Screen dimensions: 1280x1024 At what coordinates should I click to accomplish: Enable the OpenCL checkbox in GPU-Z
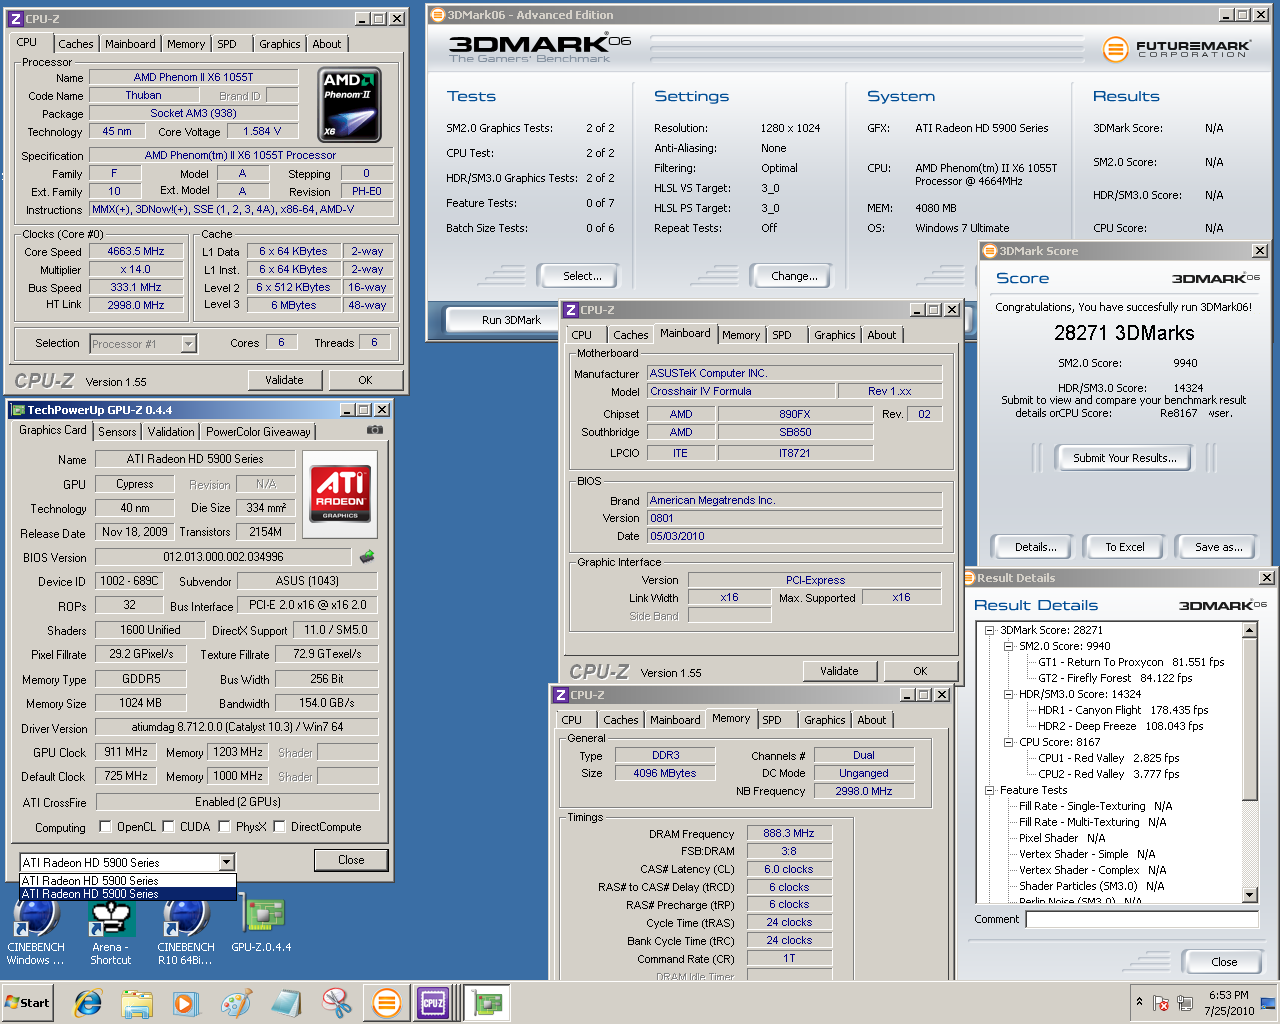click(x=105, y=826)
